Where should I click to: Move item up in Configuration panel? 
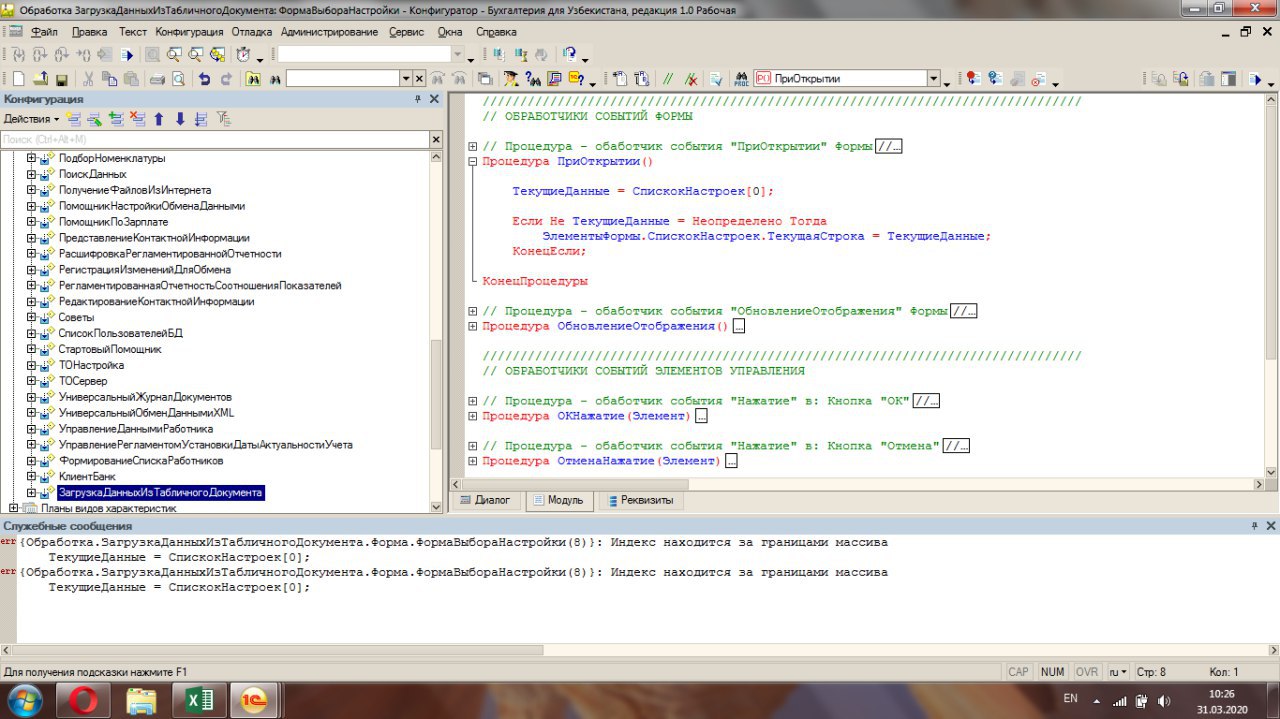pos(158,119)
